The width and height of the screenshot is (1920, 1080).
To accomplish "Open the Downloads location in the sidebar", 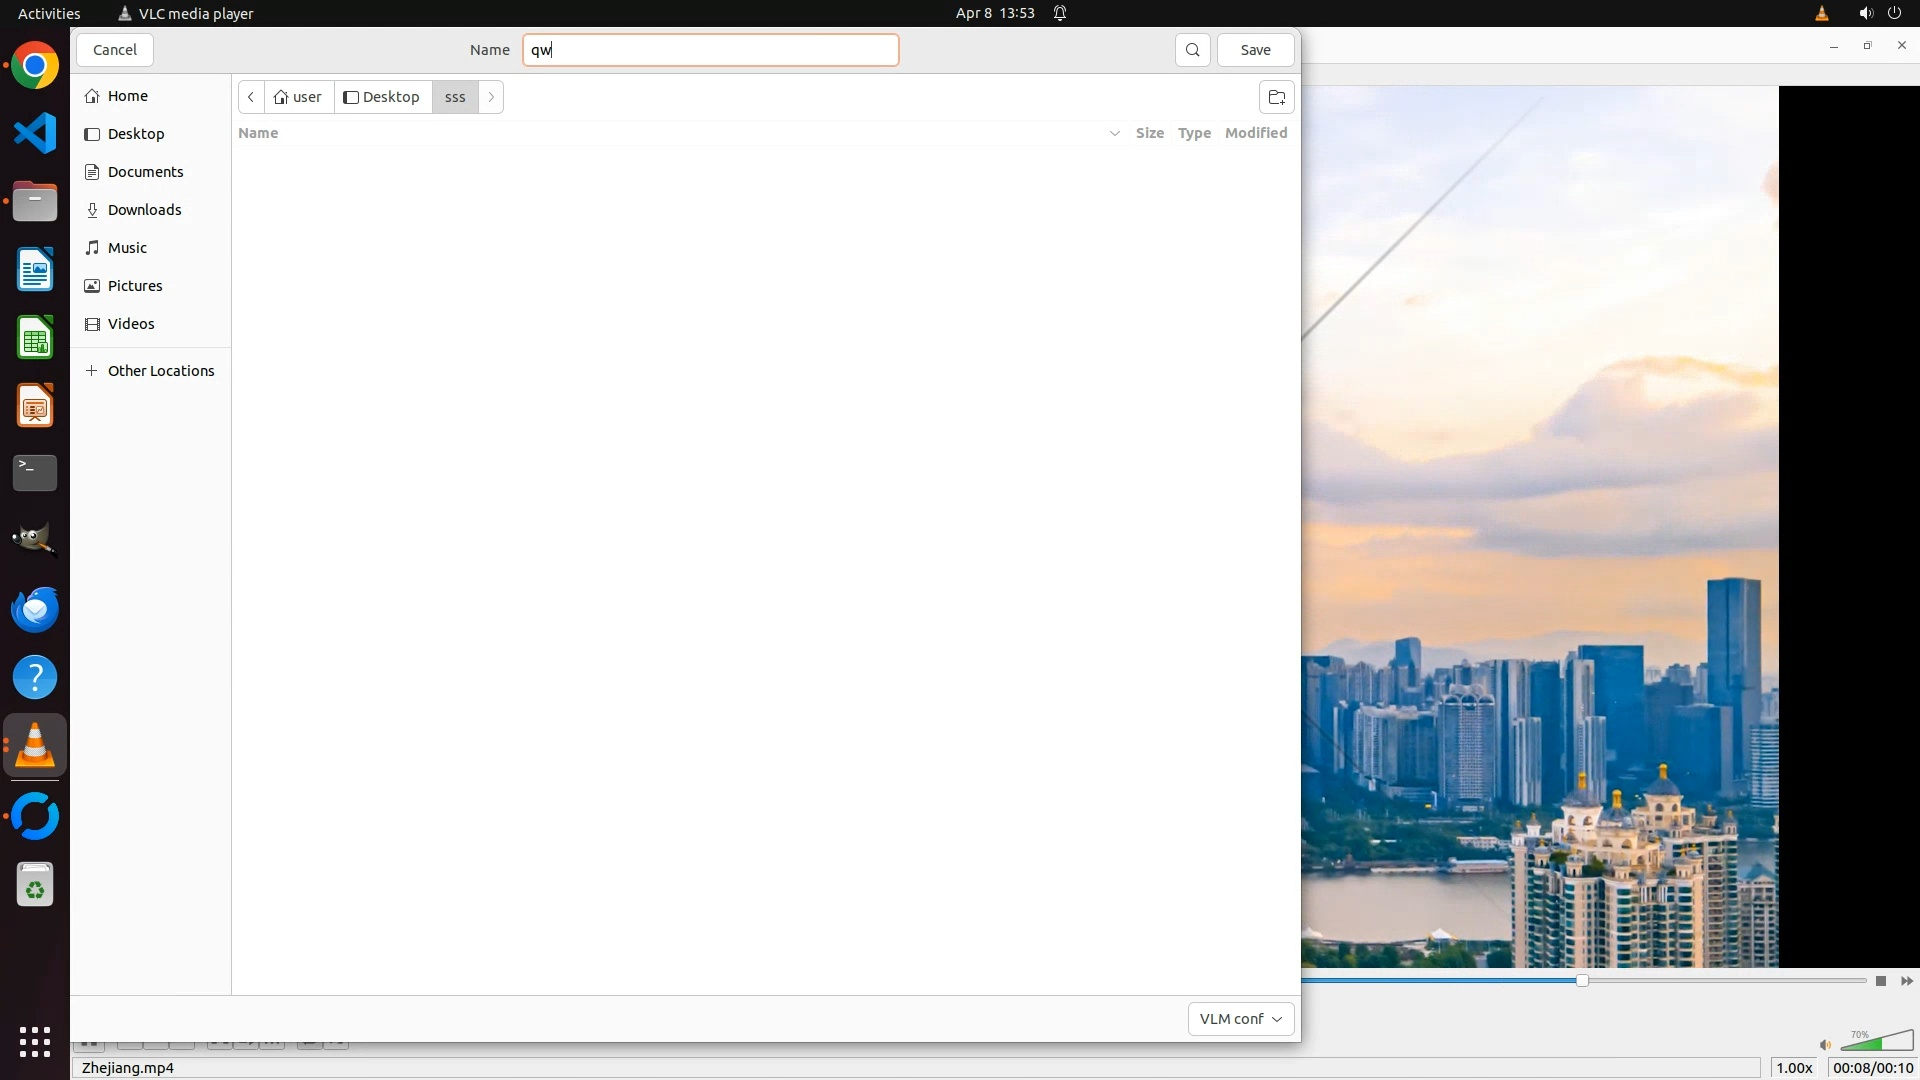I will [x=144, y=210].
